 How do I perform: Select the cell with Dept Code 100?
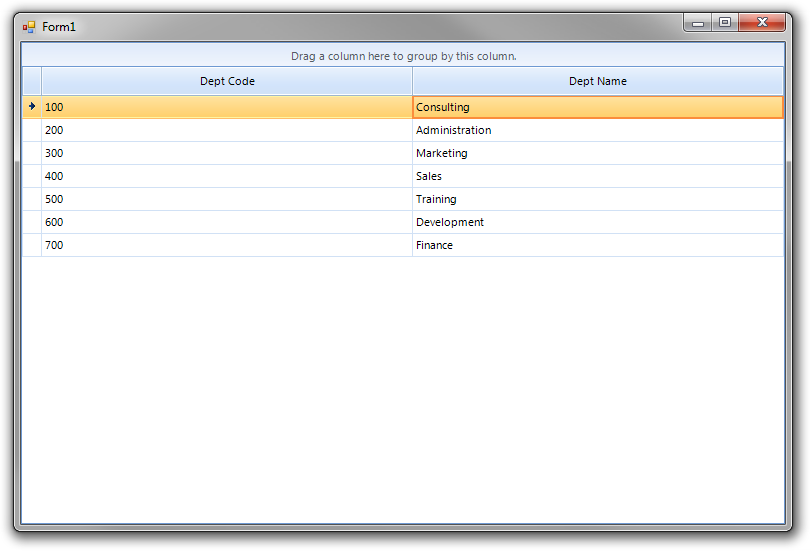[227, 107]
